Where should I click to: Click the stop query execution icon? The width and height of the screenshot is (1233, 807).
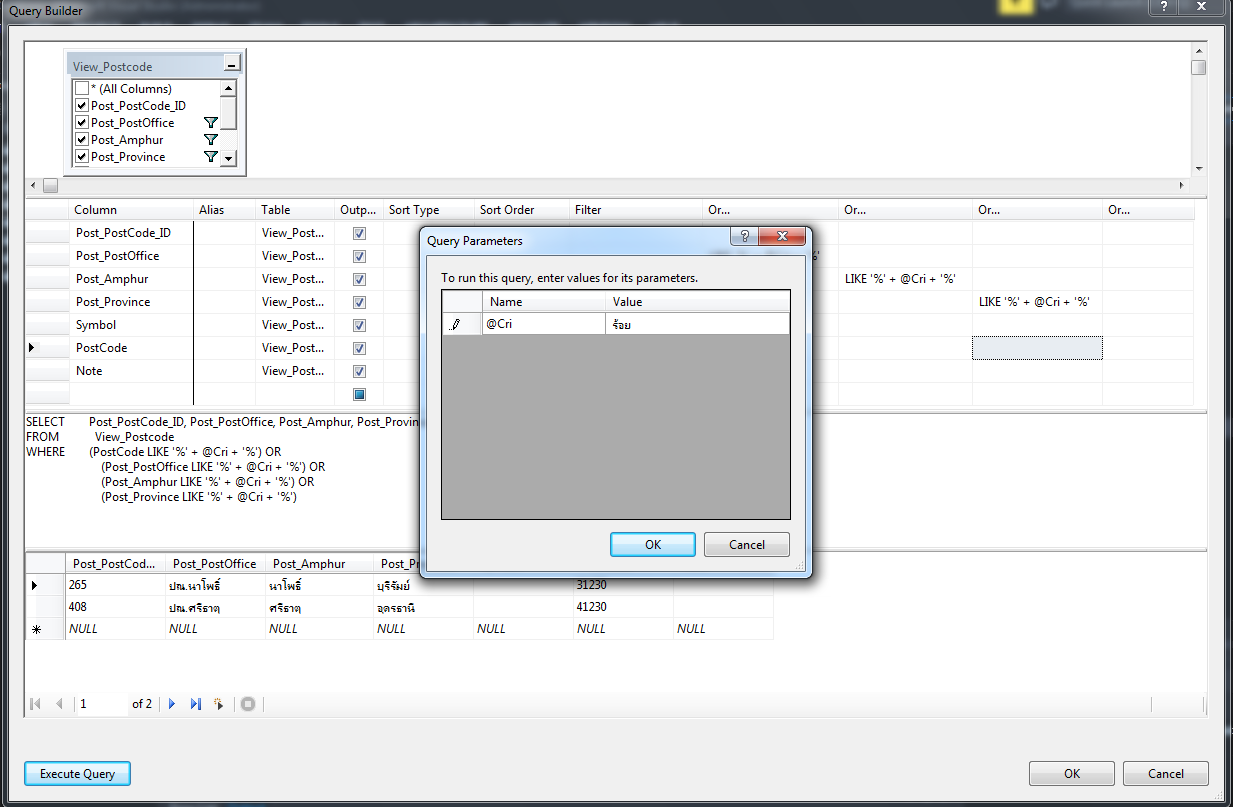[x=248, y=704]
